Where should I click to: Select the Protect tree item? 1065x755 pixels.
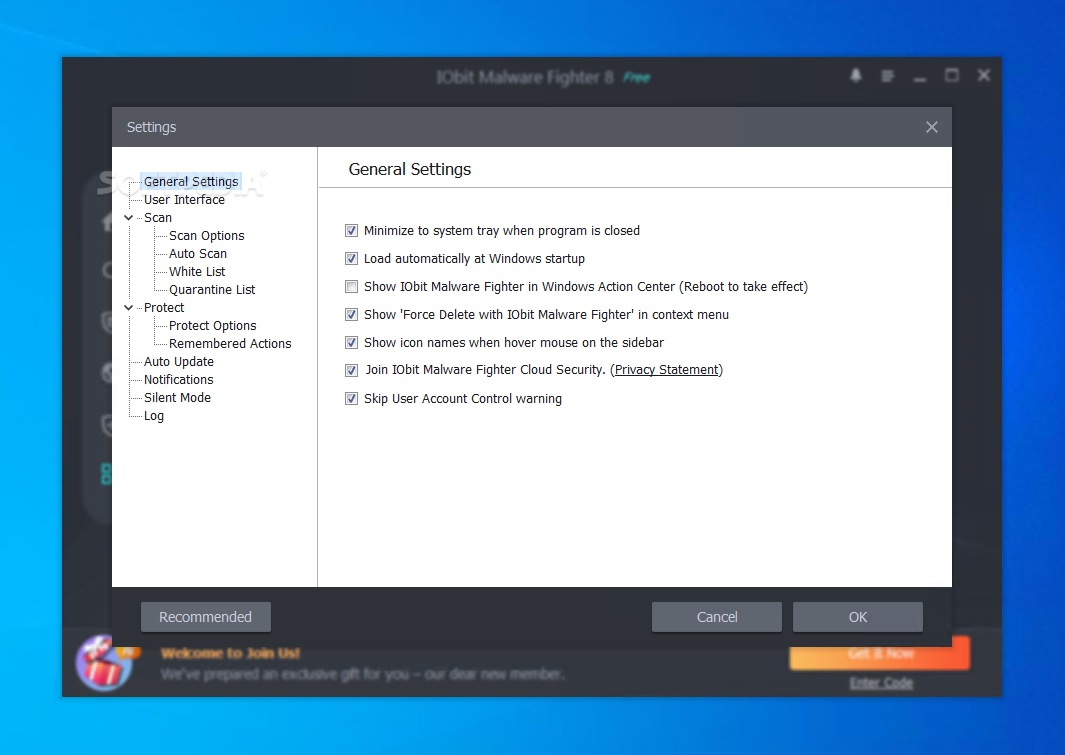click(x=164, y=308)
